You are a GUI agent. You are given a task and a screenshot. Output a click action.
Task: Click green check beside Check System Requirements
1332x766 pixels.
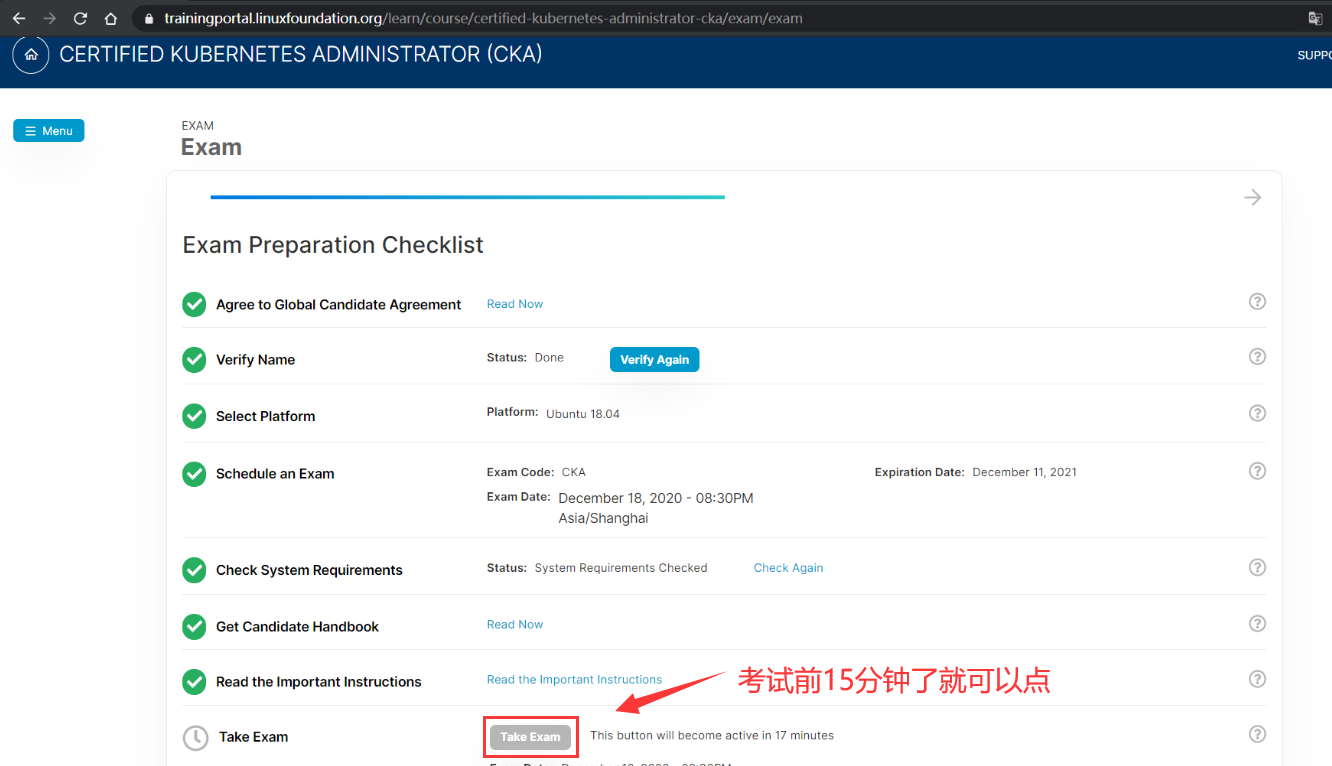tap(194, 570)
